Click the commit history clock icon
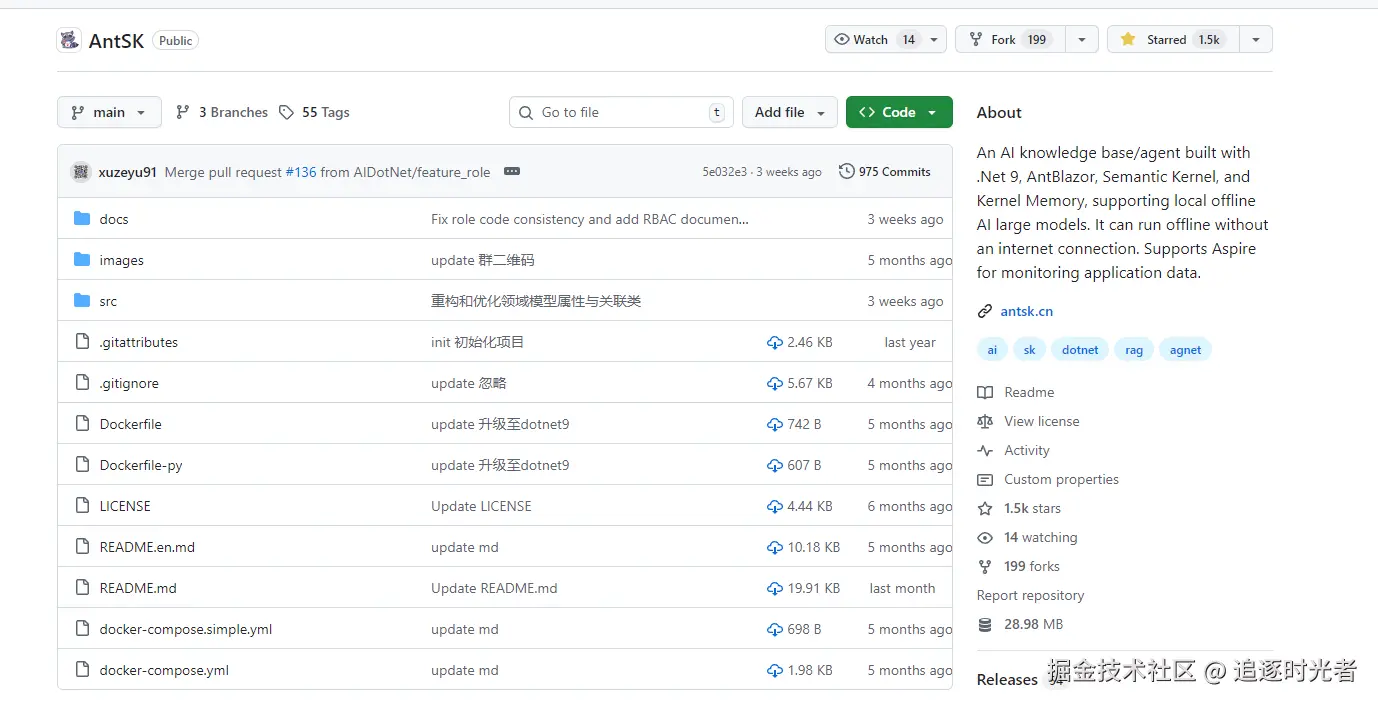The image size is (1378, 705). 846,172
